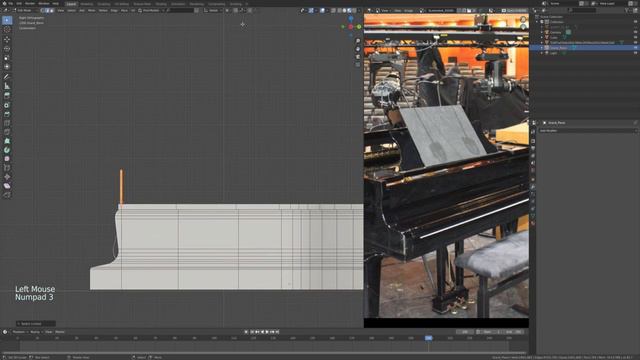640x360 pixels.
Task: Click the blue Z axis gizmo
Action: click(x=351, y=19)
